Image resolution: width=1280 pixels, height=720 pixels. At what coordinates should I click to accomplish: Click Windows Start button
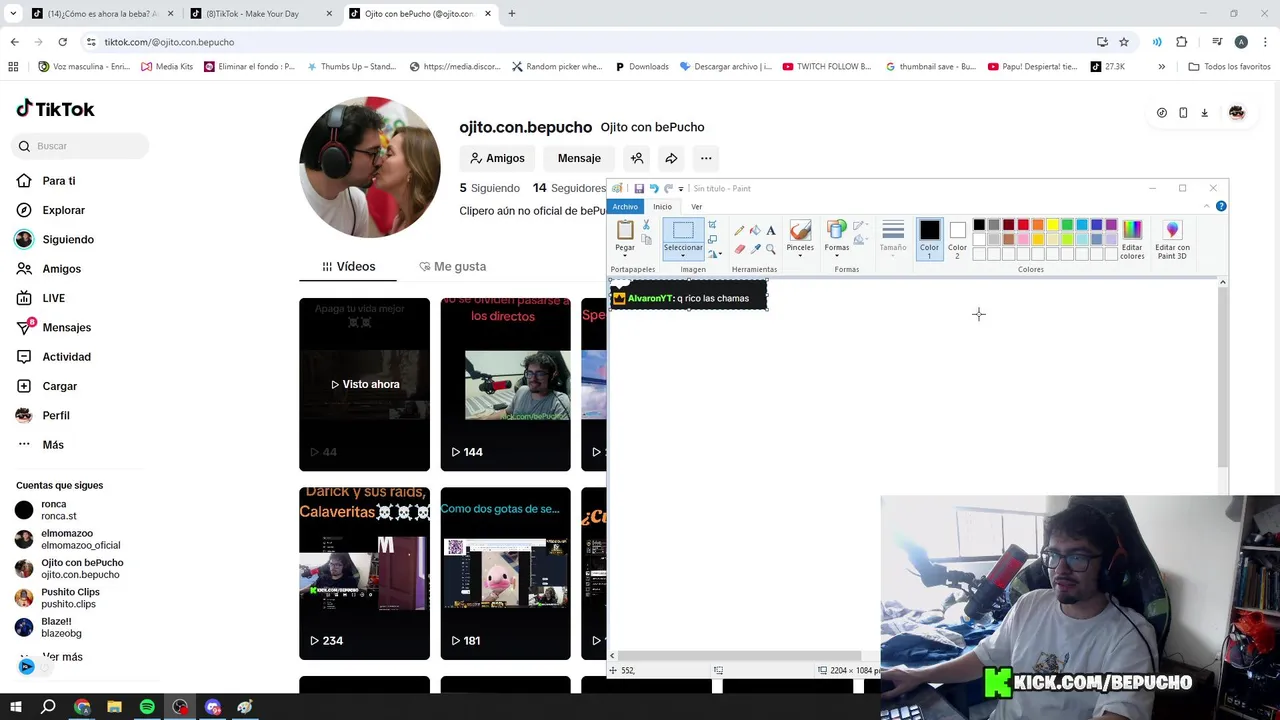[x=16, y=707]
